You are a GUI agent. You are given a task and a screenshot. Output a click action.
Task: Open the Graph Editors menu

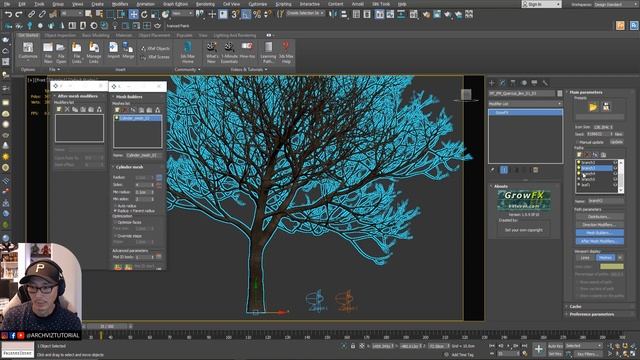176,4
